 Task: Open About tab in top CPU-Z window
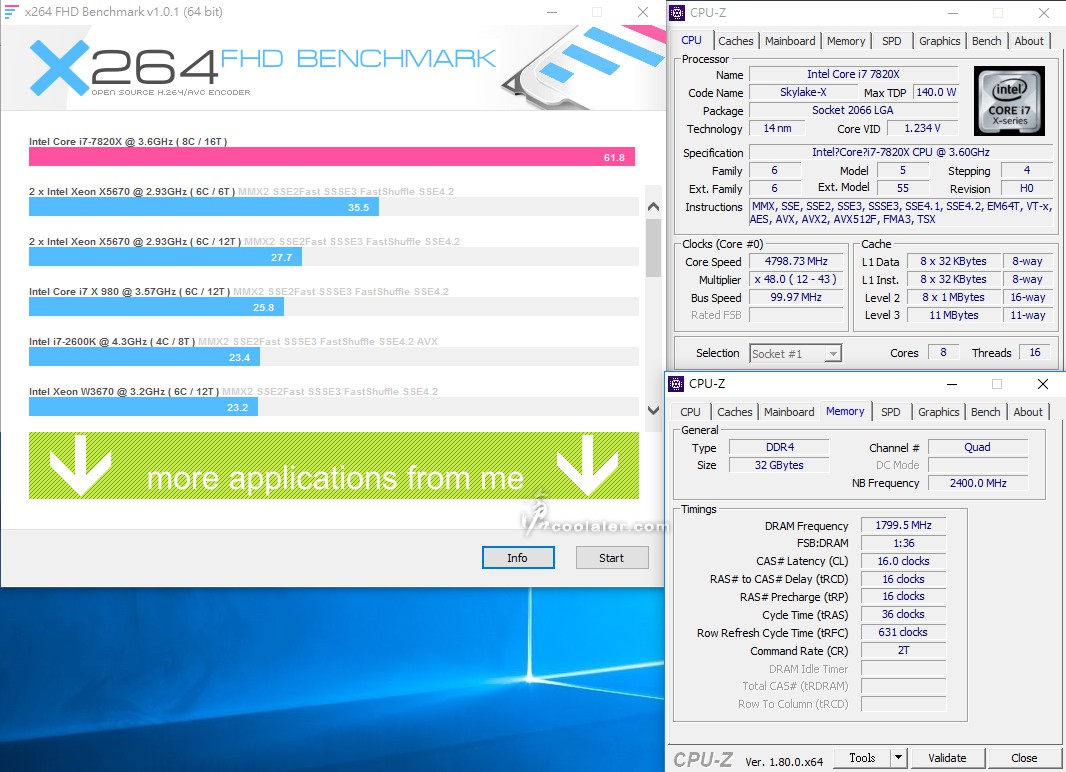(1029, 41)
